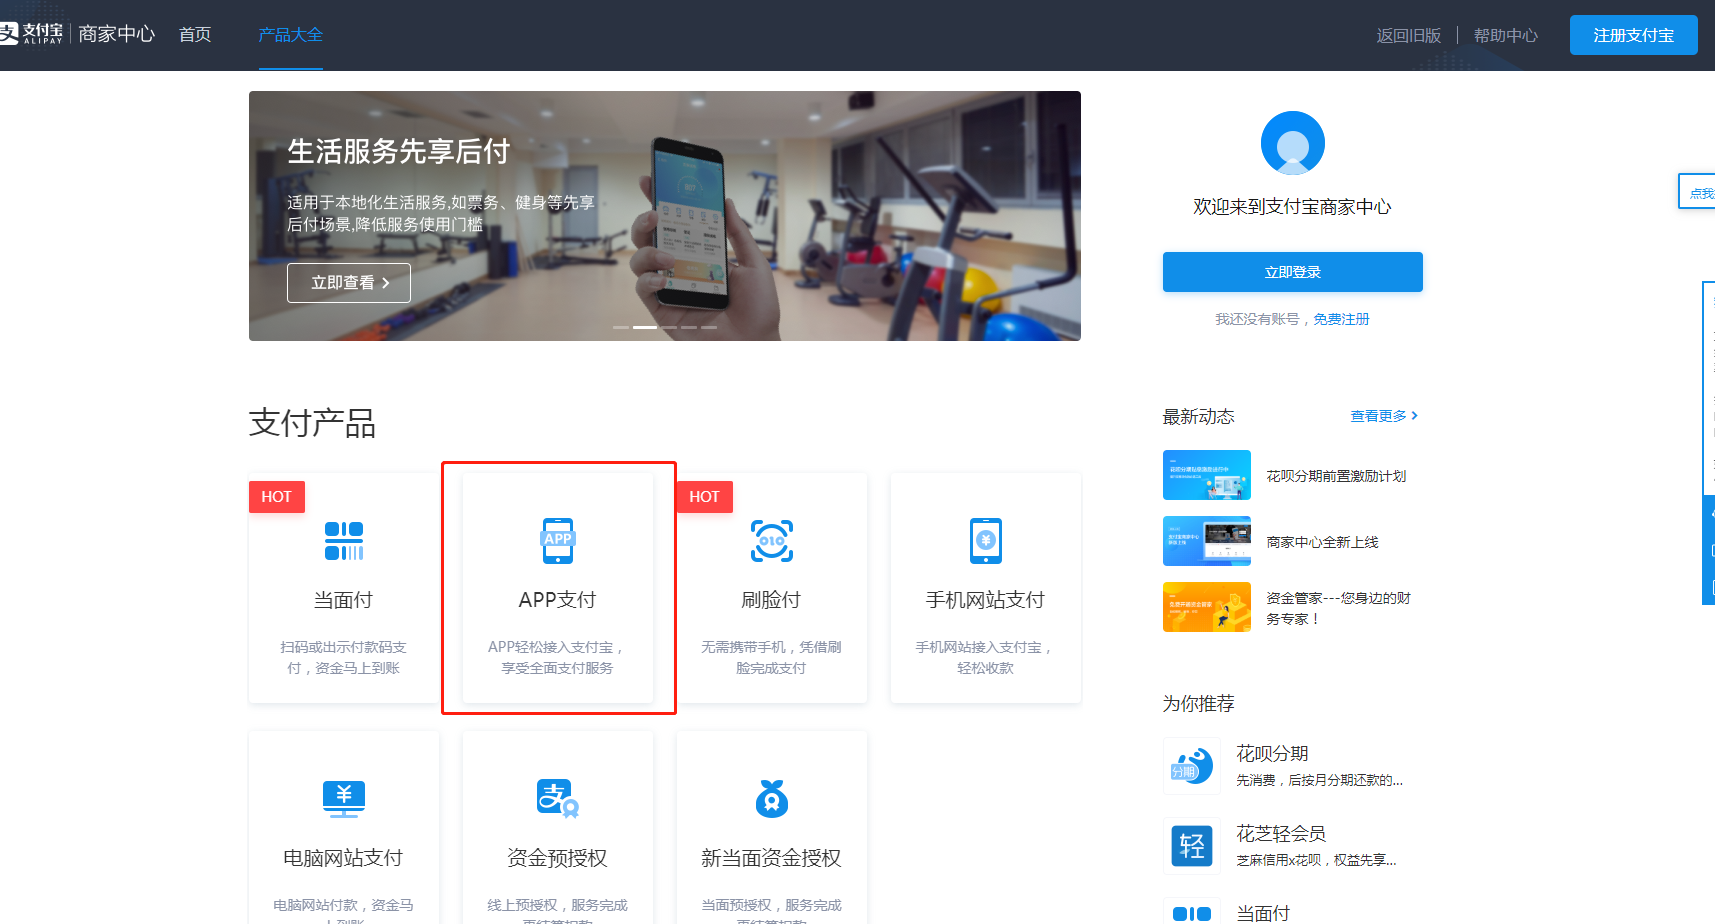Click 立即查看 banner button

[349, 283]
